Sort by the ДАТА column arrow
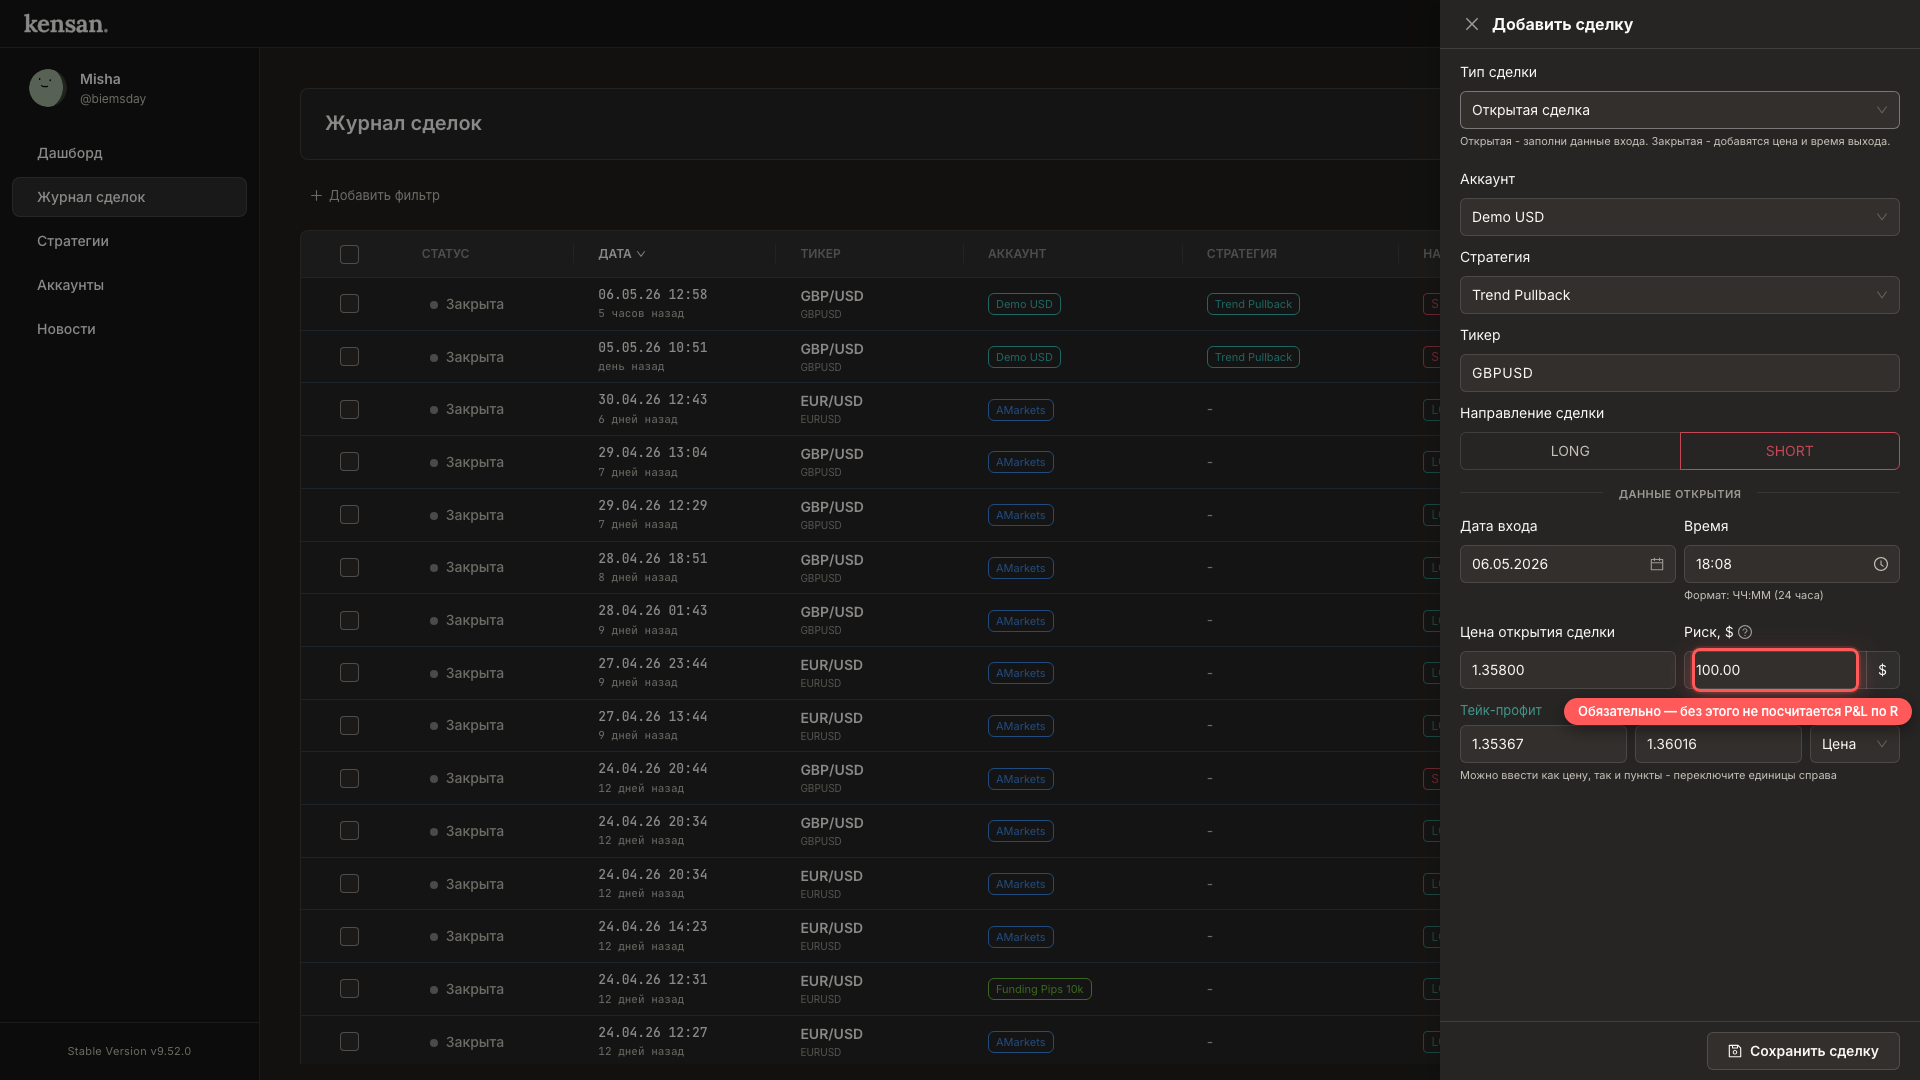 [641, 254]
